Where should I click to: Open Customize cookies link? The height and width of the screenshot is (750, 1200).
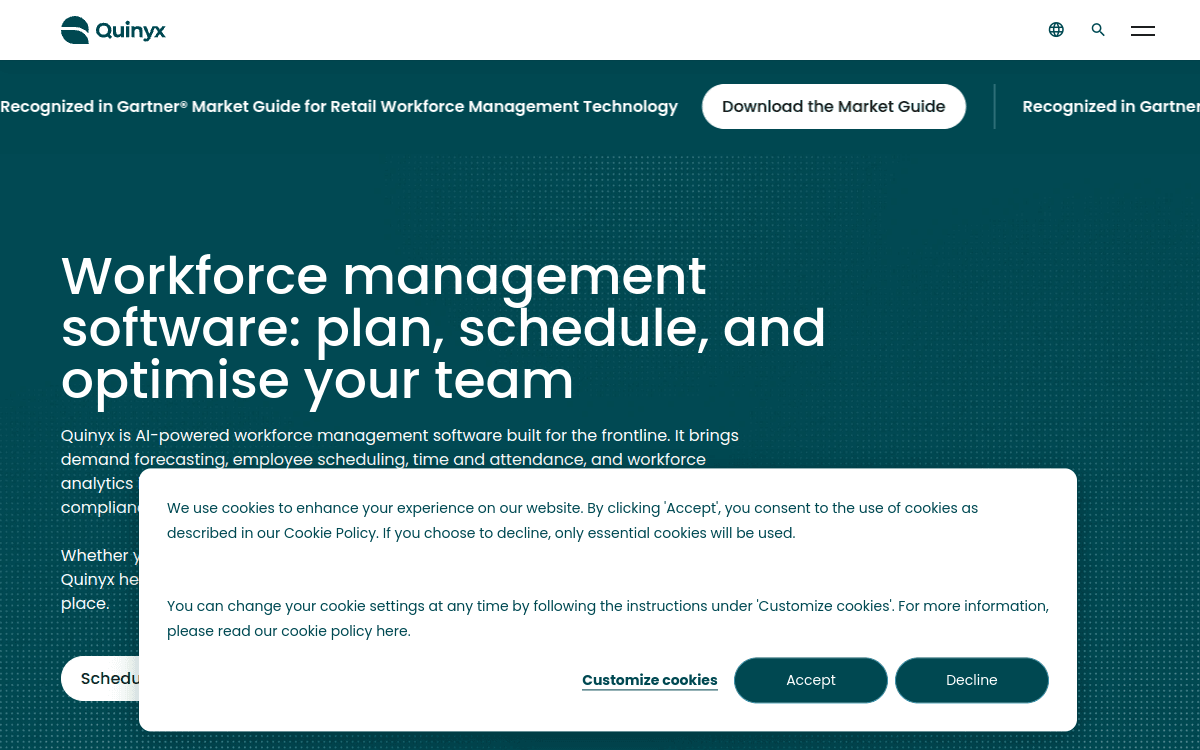pyautogui.click(x=650, y=680)
